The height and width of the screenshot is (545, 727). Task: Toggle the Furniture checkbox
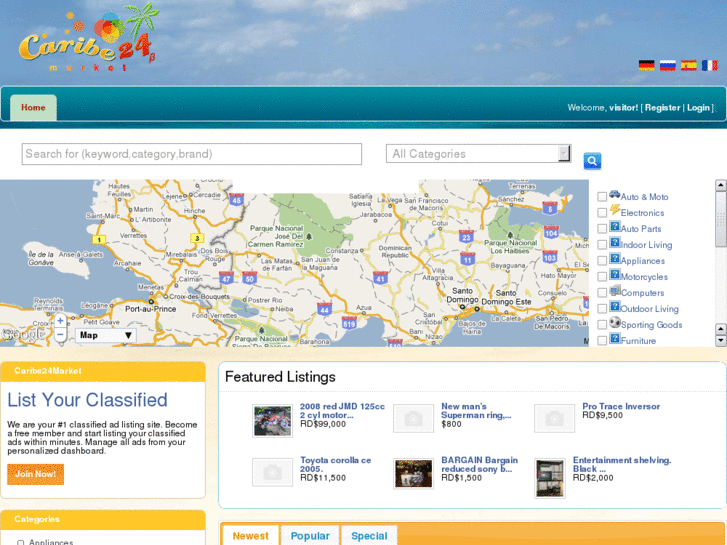click(602, 341)
